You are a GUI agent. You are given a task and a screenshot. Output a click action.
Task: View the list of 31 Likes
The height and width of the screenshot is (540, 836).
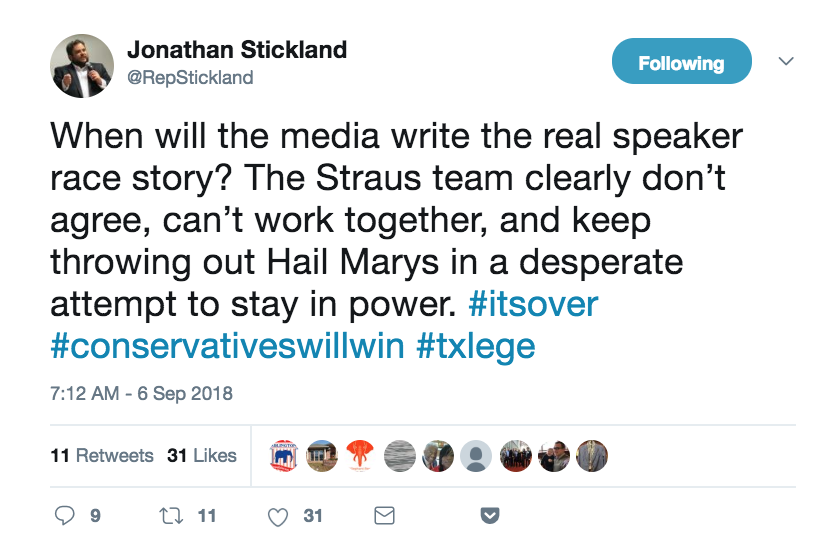click(x=202, y=456)
